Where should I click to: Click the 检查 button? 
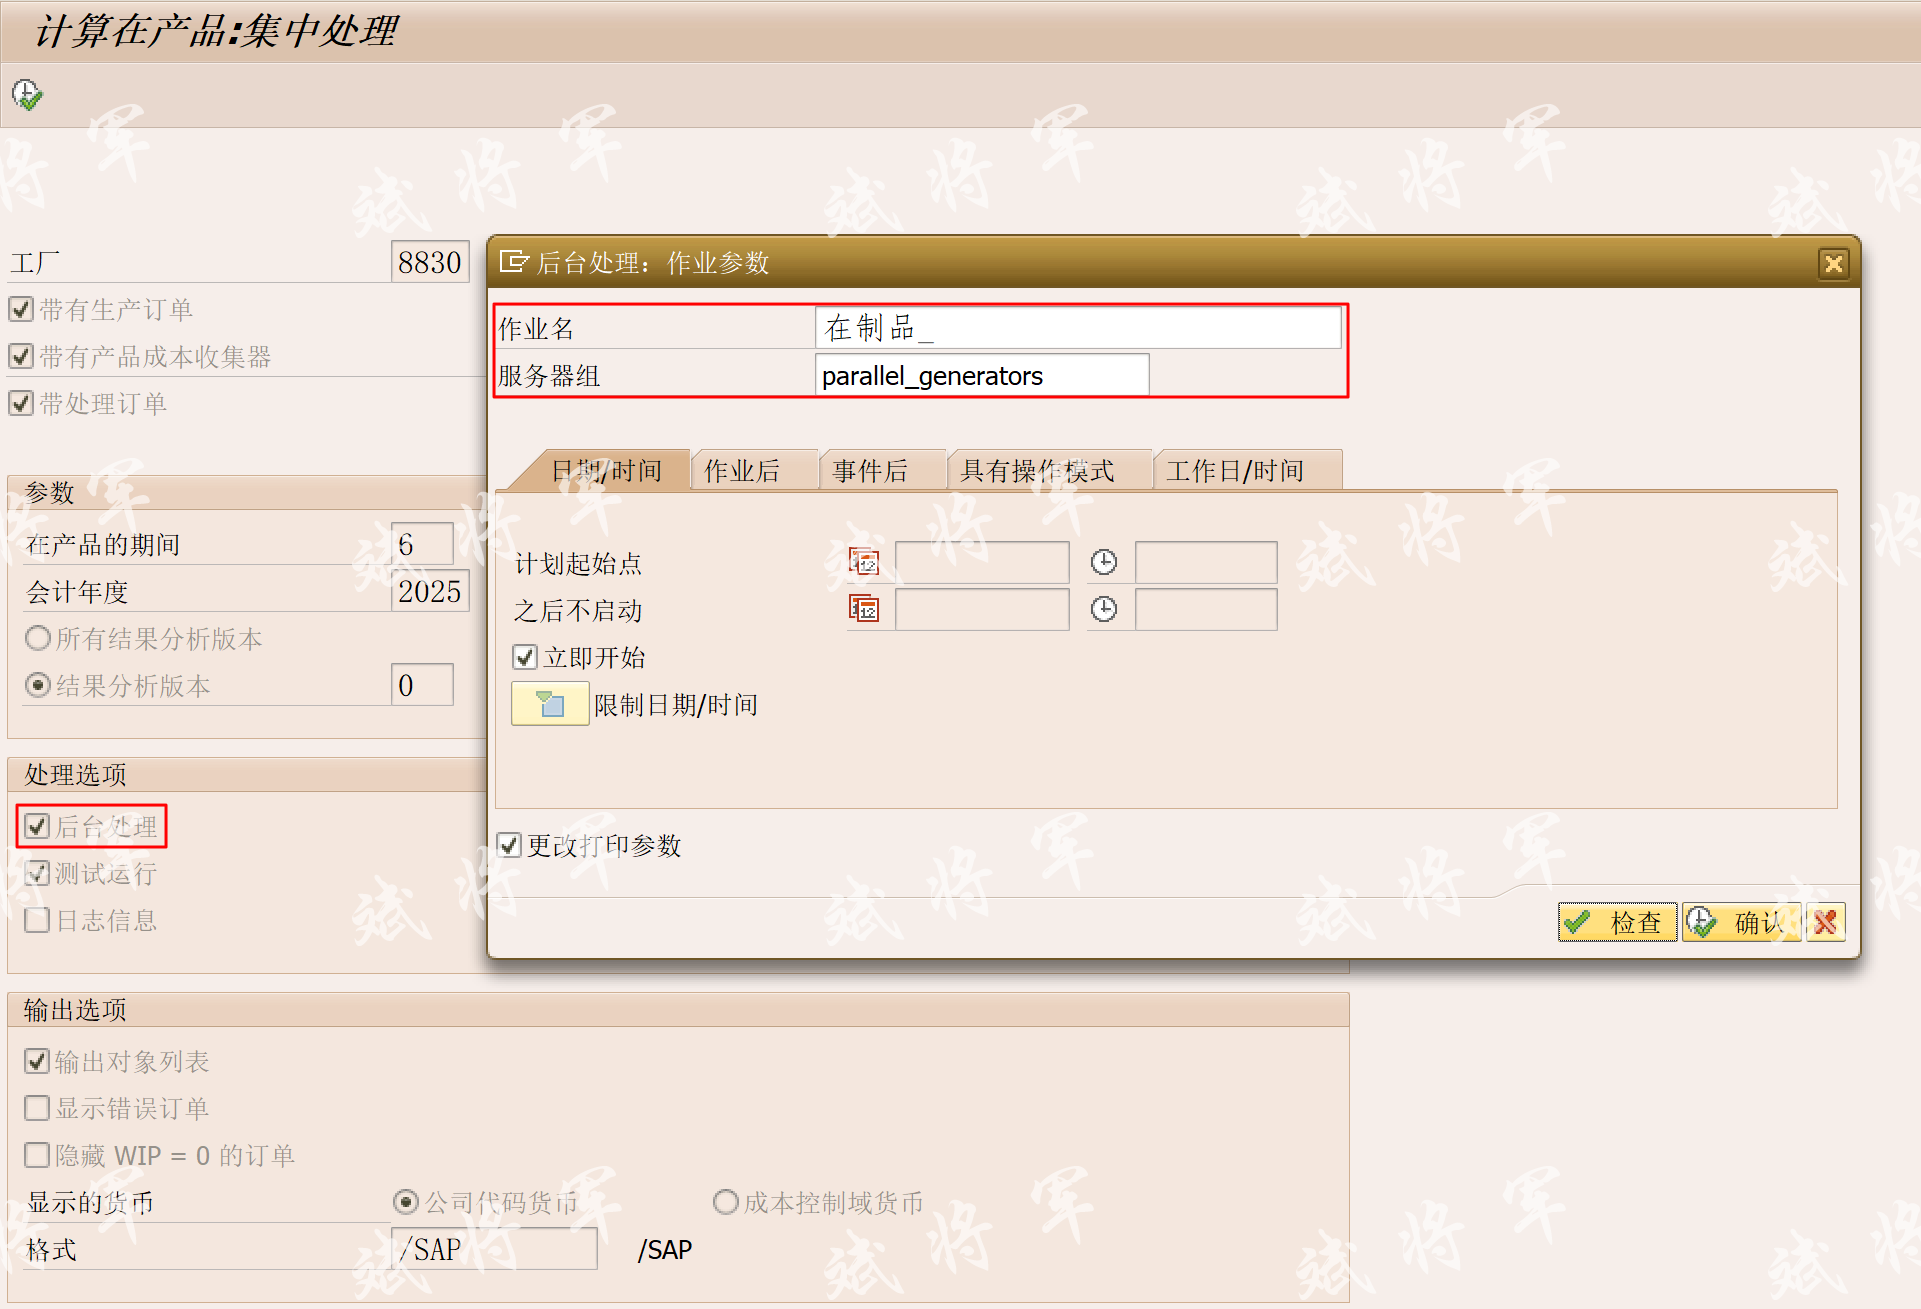pyautogui.click(x=1617, y=922)
